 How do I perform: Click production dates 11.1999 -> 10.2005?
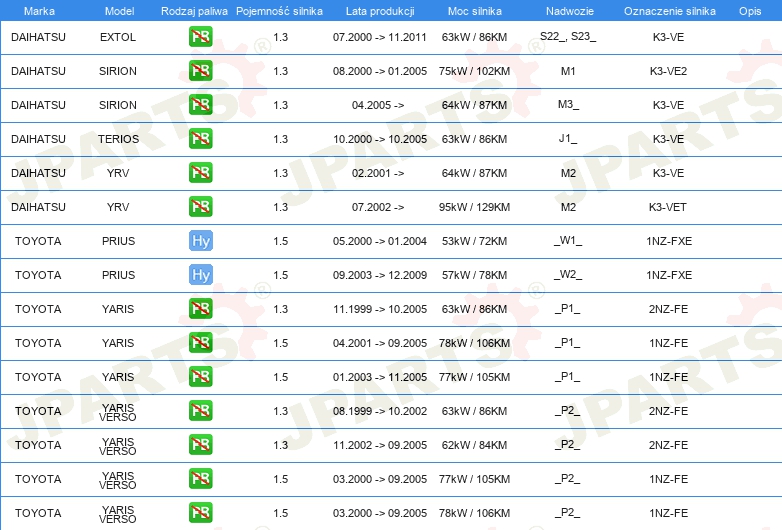coord(380,309)
